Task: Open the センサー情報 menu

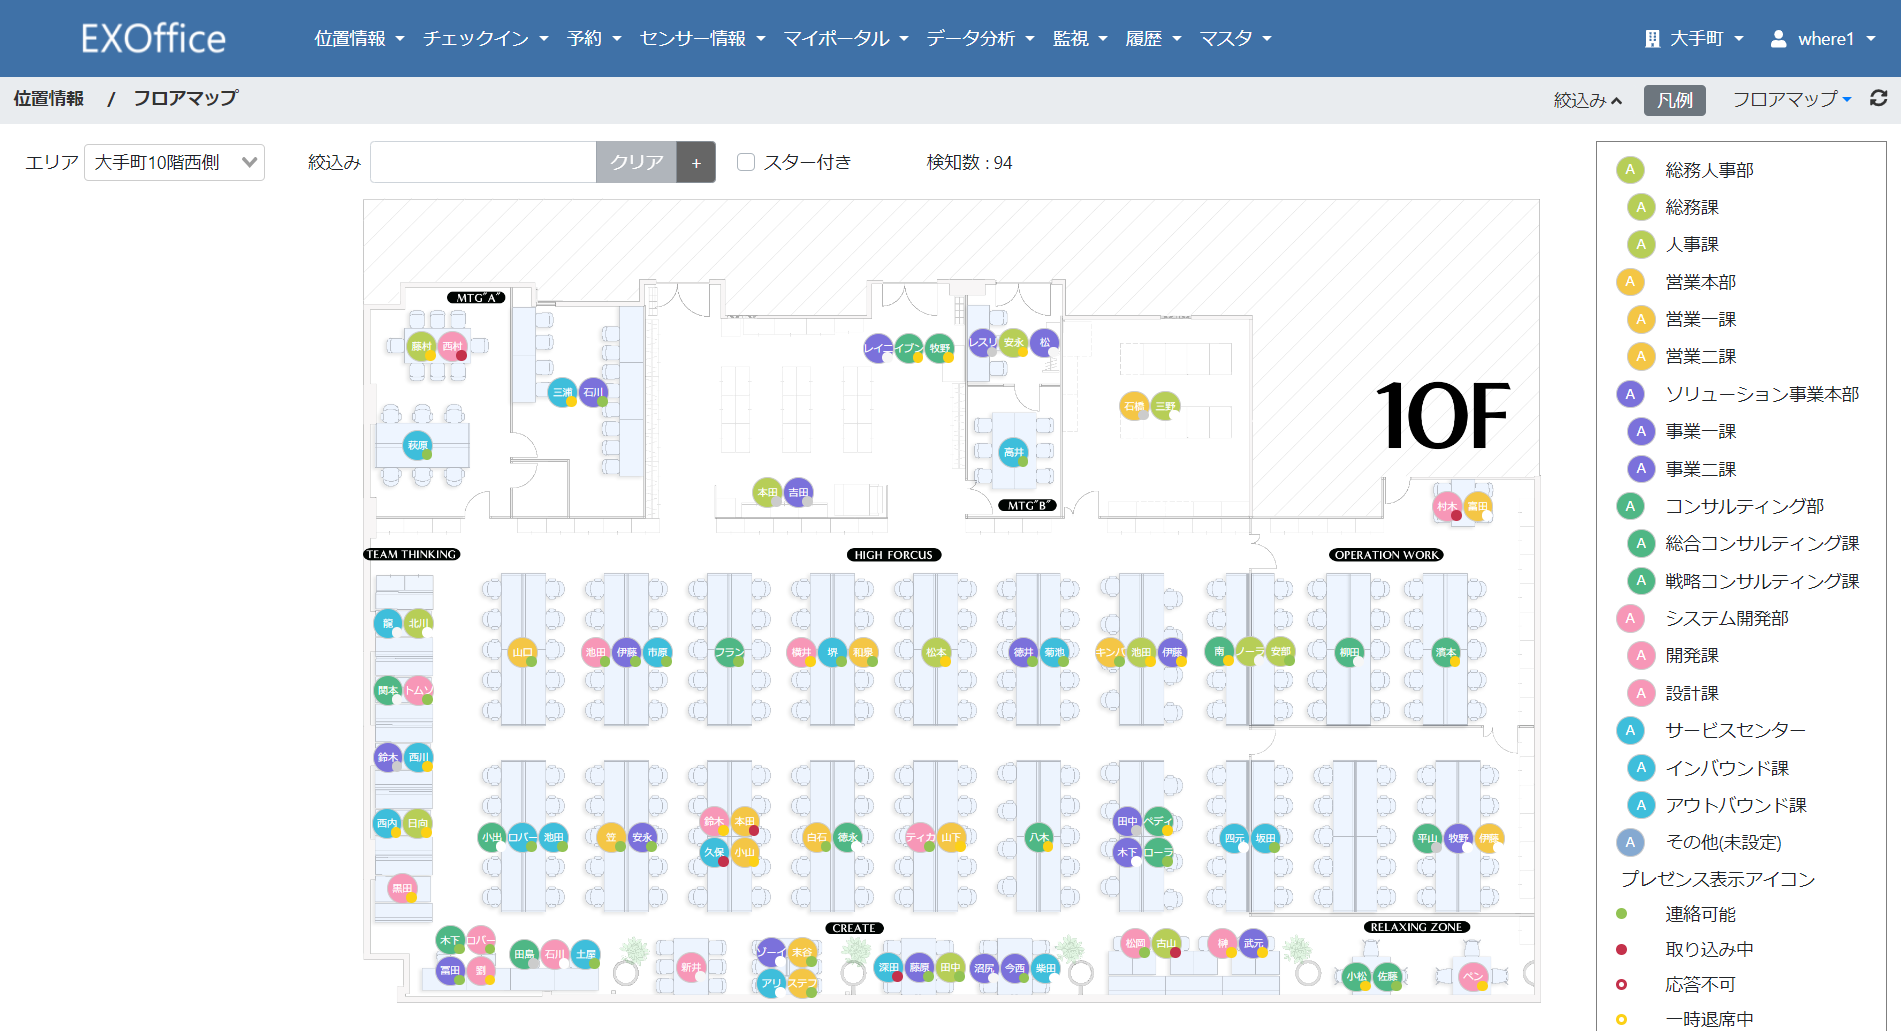Action: click(x=702, y=38)
